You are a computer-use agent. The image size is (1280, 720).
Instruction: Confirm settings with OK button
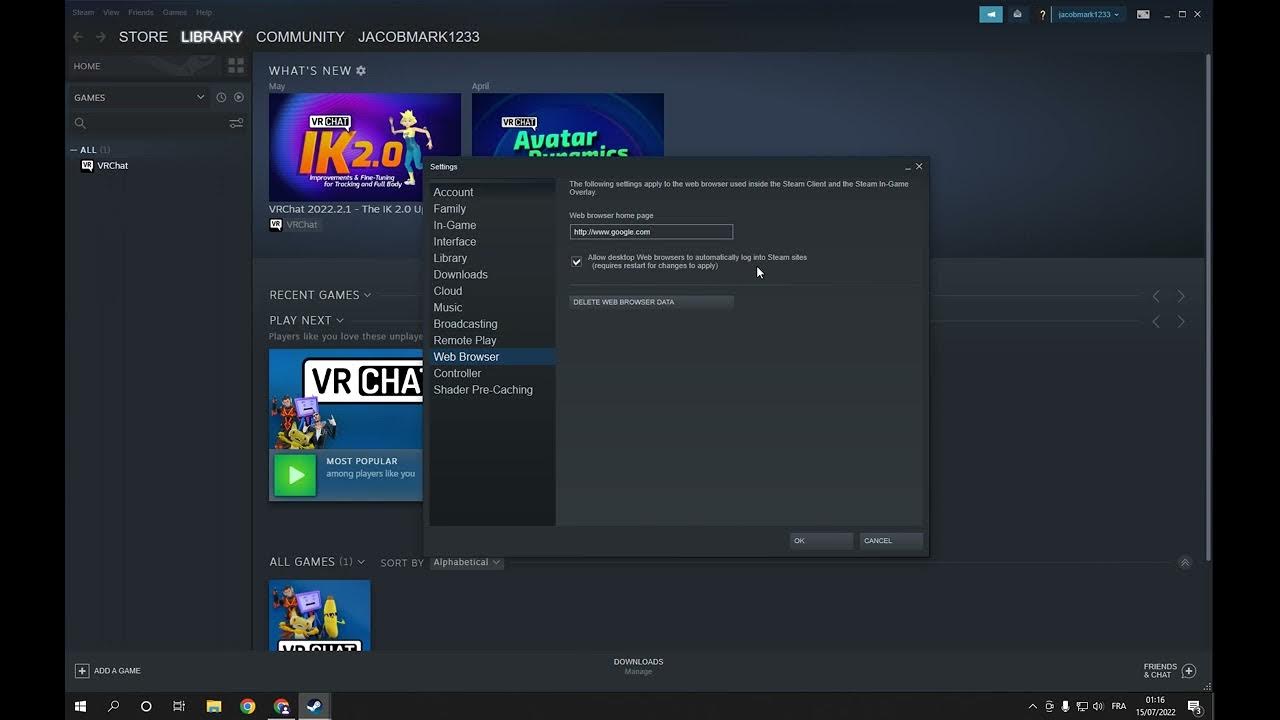pyautogui.click(x=821, y=541)
